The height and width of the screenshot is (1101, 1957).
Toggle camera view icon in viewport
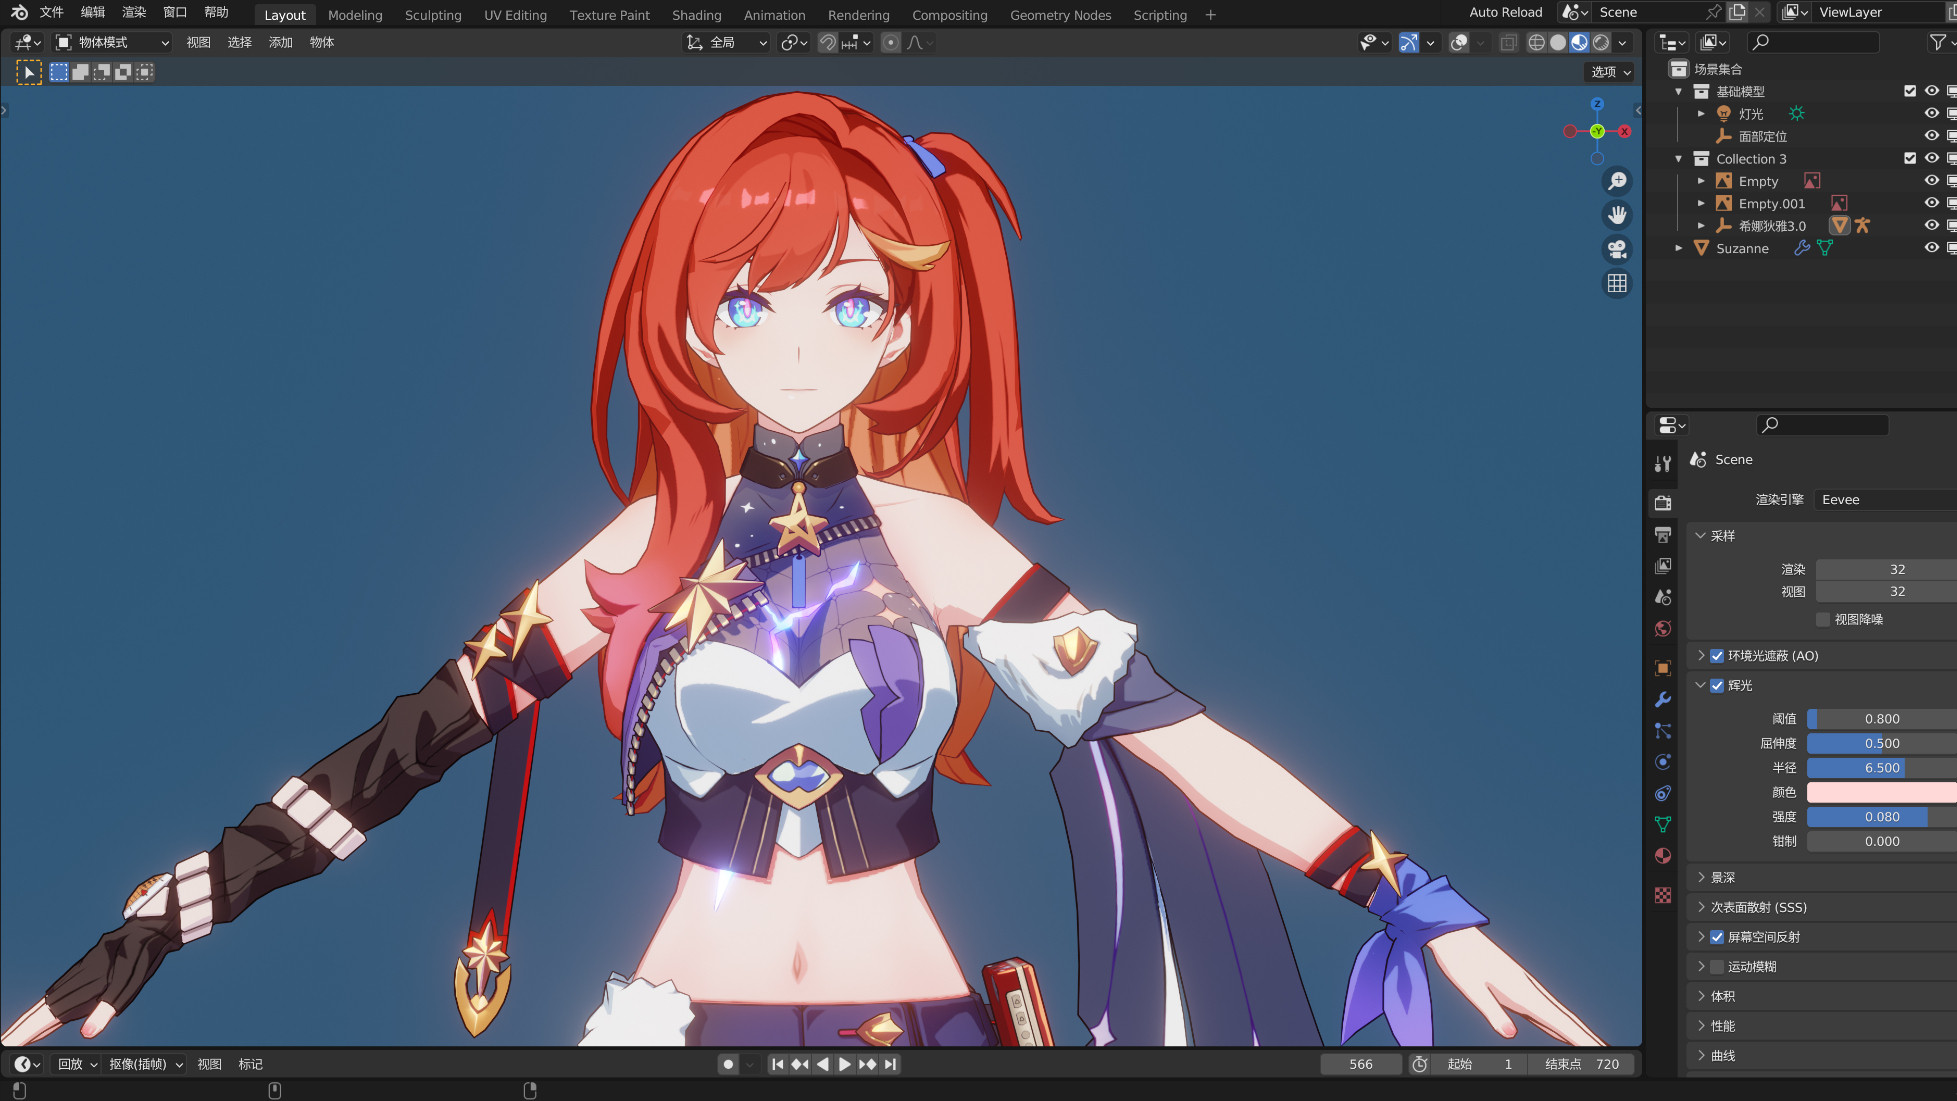click(1617, 249)
